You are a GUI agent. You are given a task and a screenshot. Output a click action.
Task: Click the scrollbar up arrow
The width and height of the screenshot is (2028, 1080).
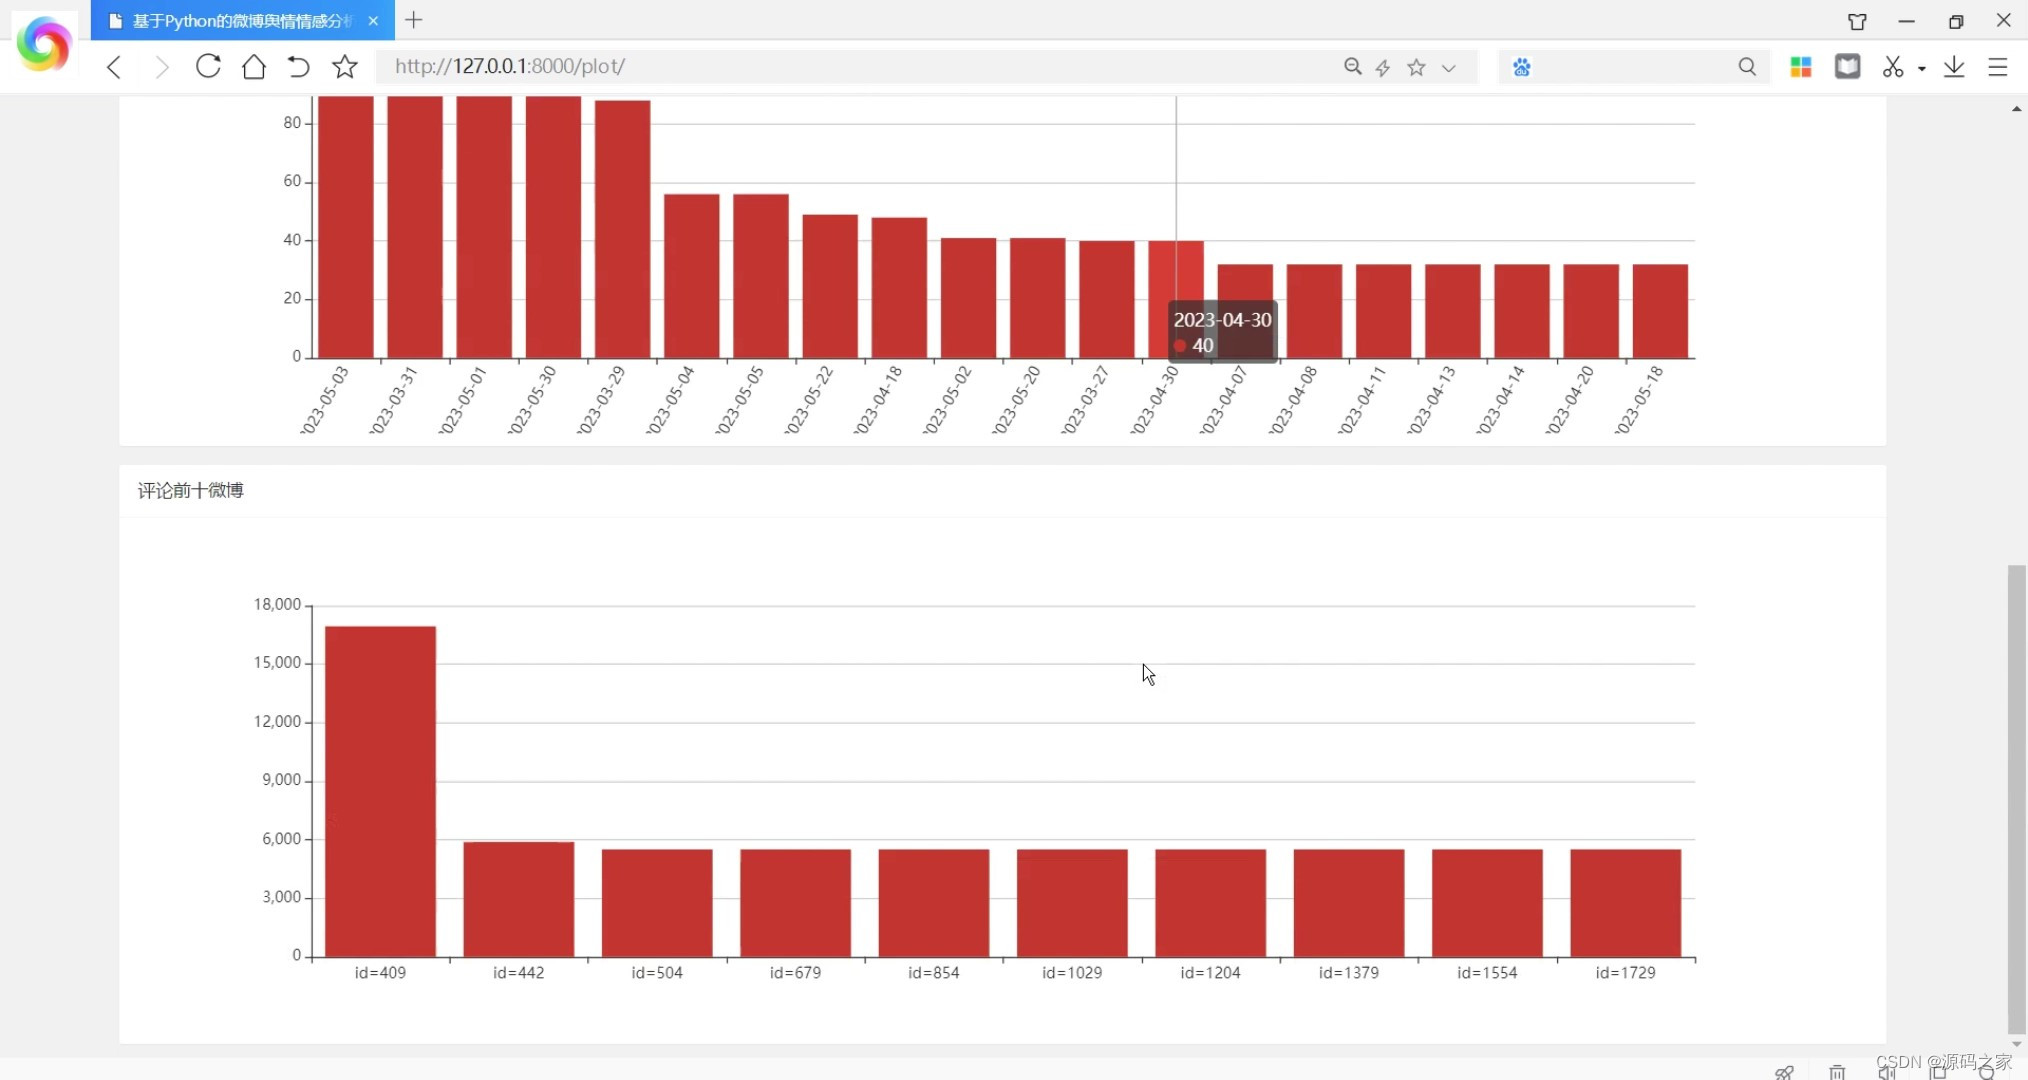2016,108
